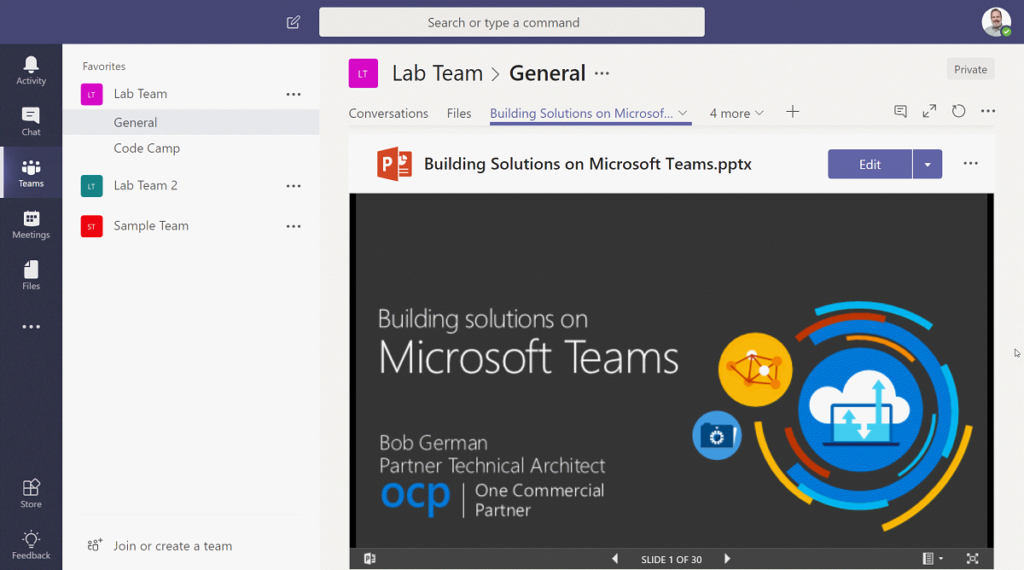Screen dimensions: 1024x570
Task: Open more options for Lab Team 2
Action: [294, 186]
